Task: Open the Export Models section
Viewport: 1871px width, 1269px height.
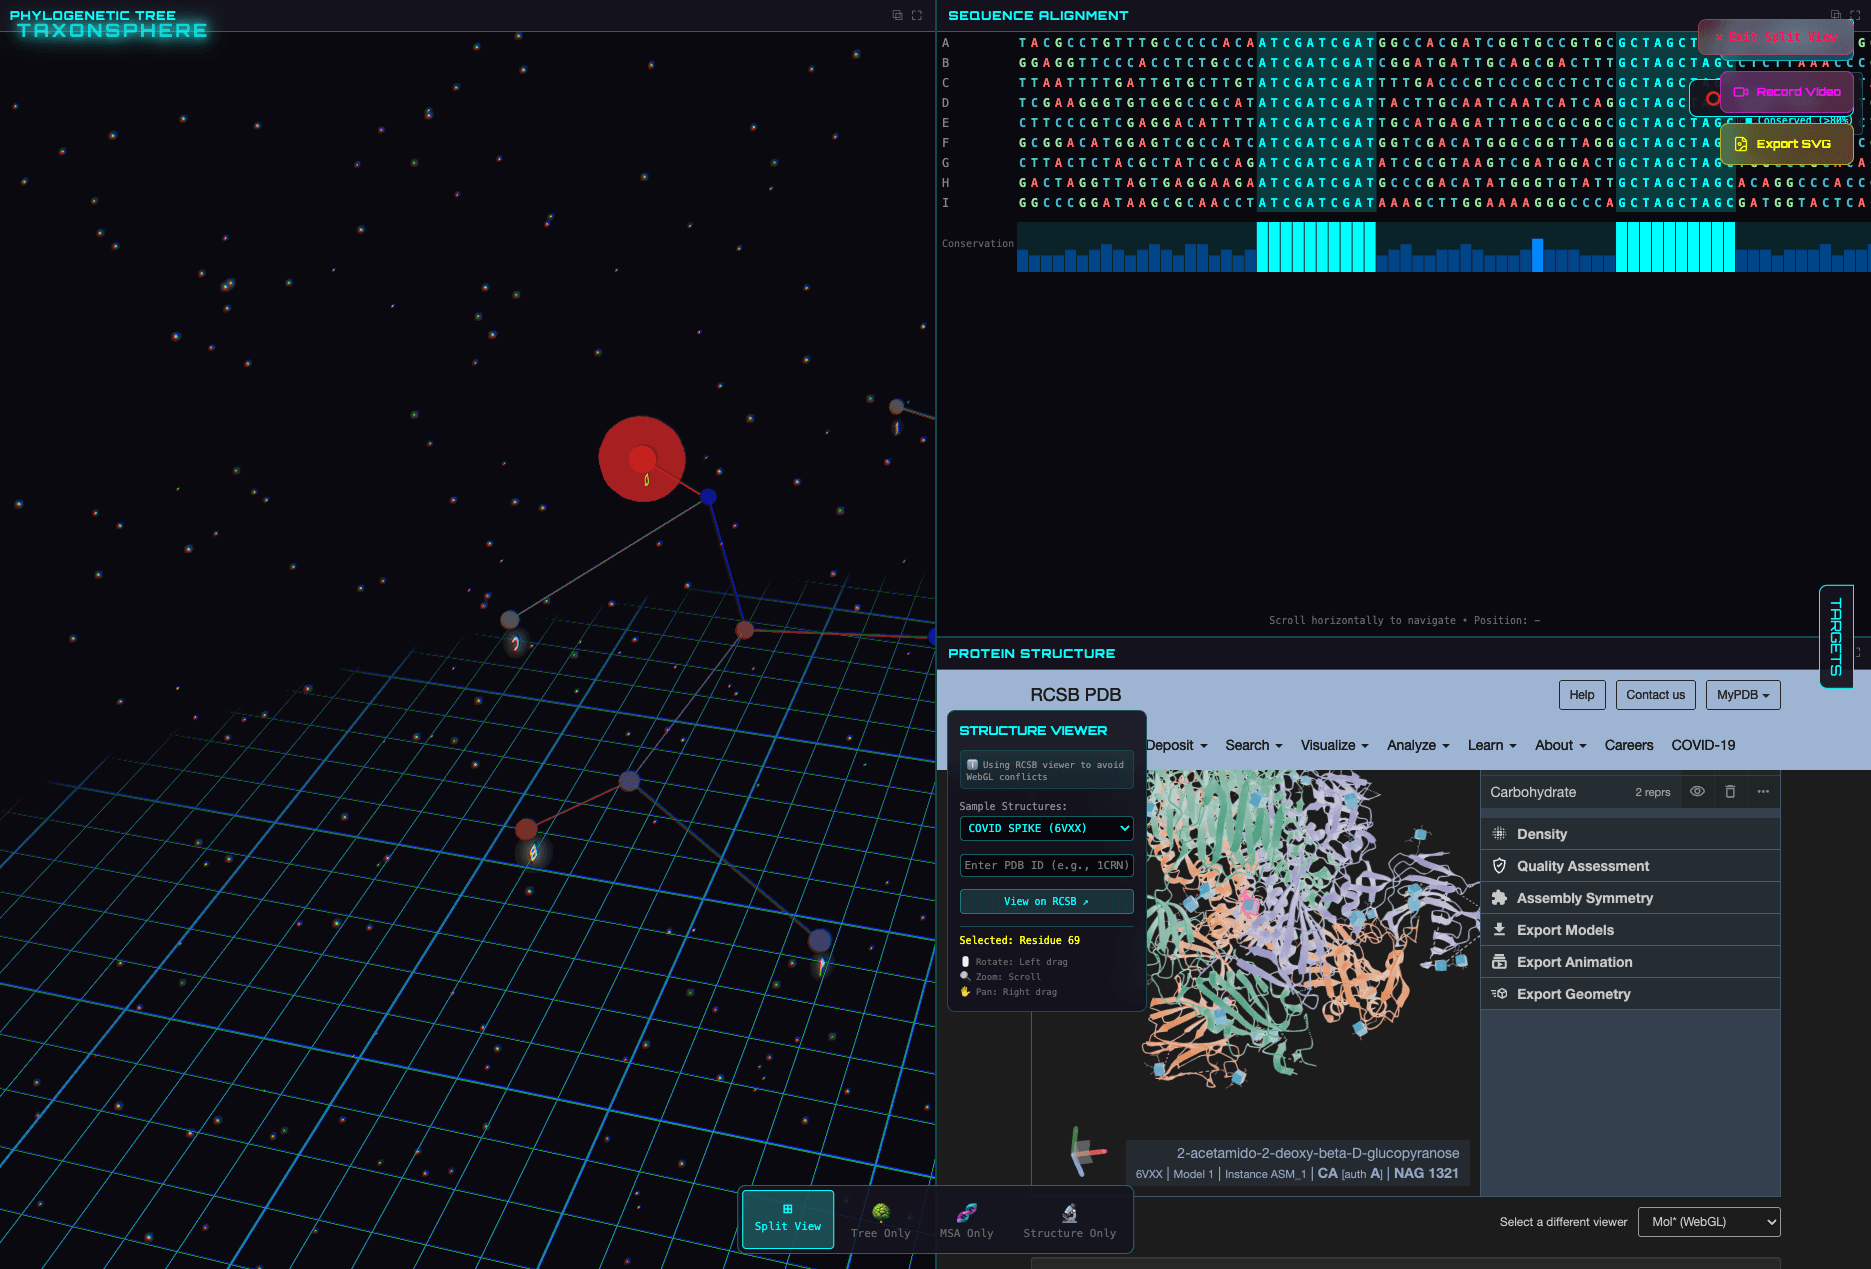Action: pyautogui.click(x=1630, y=930)
